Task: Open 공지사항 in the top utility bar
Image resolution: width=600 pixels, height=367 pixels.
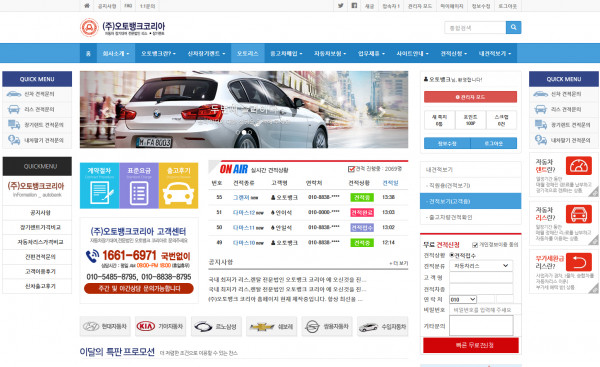Action: 107,6
